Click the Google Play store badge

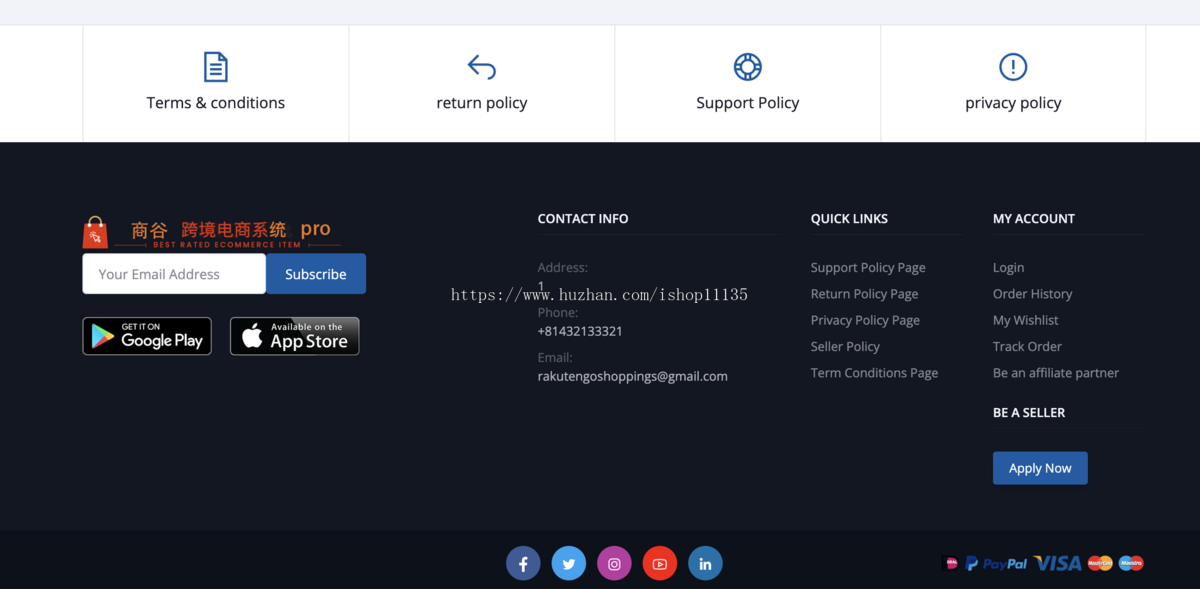click(x=147, y=336)
